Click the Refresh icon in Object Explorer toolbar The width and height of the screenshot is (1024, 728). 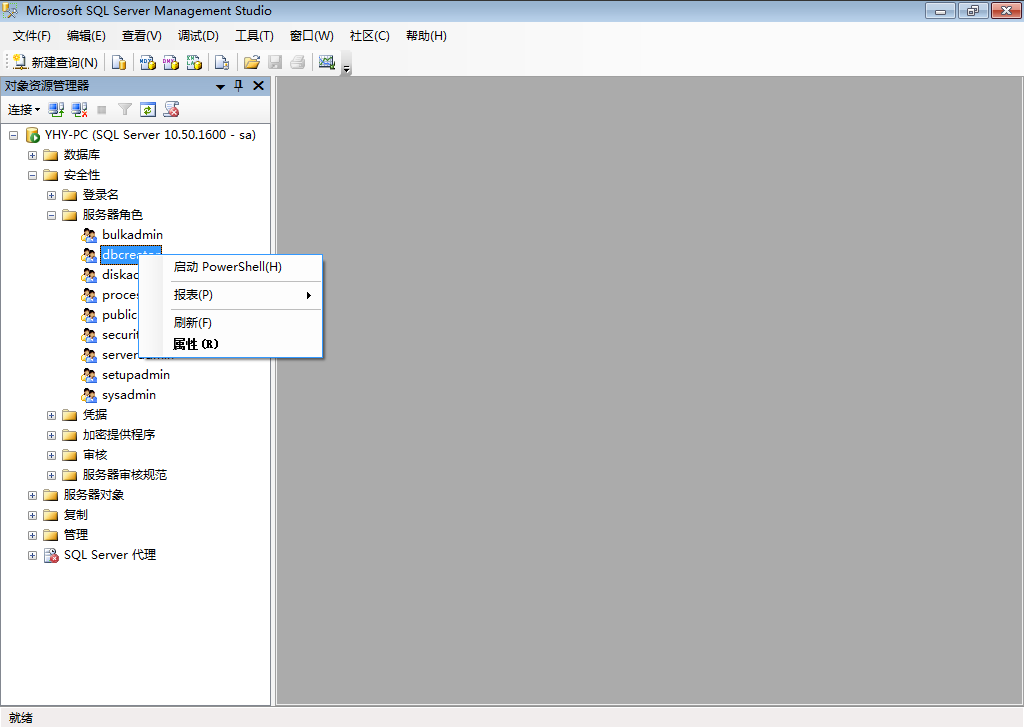(x=148, y=110)
